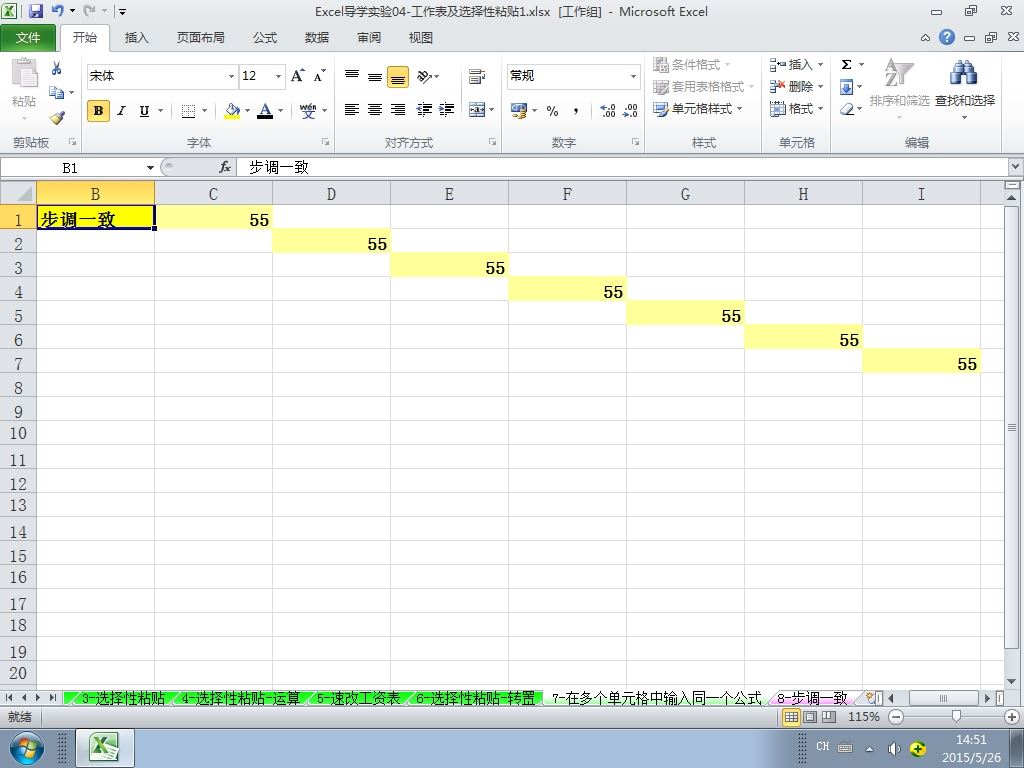Select sheet tab 8-步调一致
The width and height of the screenshot is (1024, 768).
(x=812, y=698)
